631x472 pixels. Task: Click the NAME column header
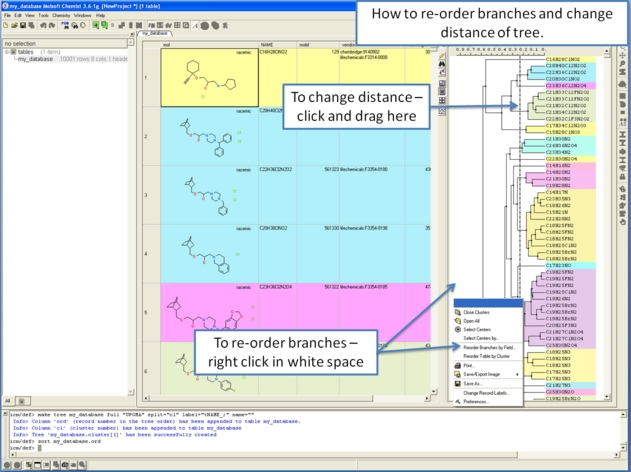tap(267, 45)
